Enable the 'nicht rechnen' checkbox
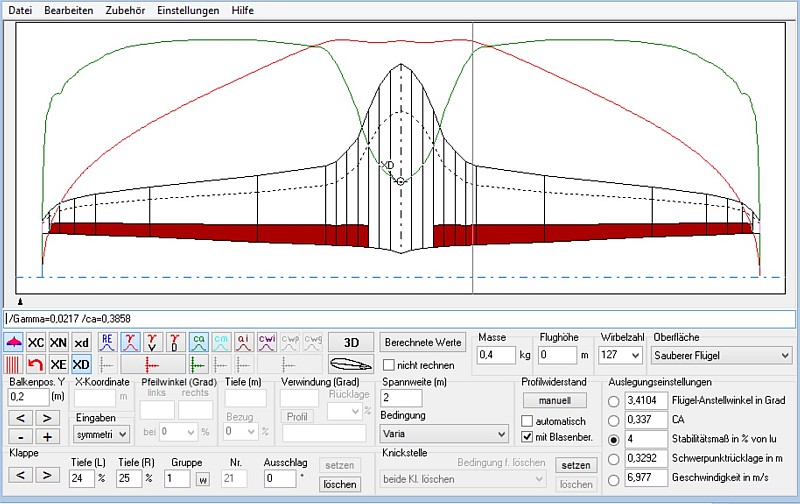800x504 pixels. 390,365
